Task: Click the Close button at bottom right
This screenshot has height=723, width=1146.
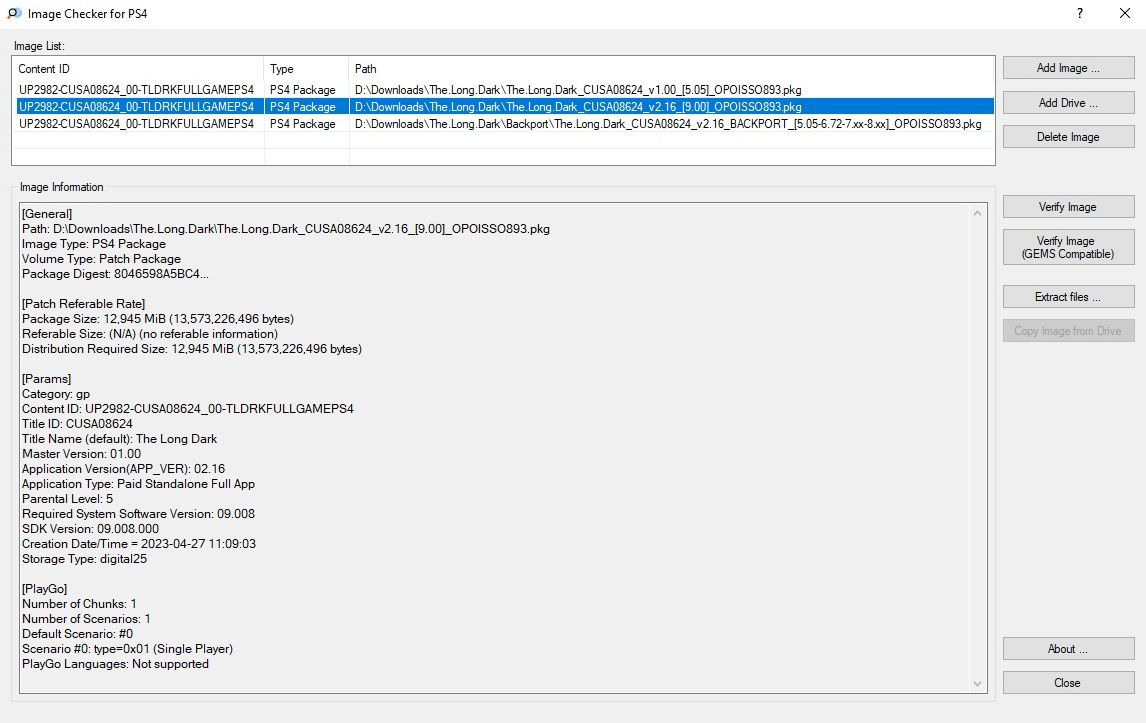Action: click(x=1068, y=683)
